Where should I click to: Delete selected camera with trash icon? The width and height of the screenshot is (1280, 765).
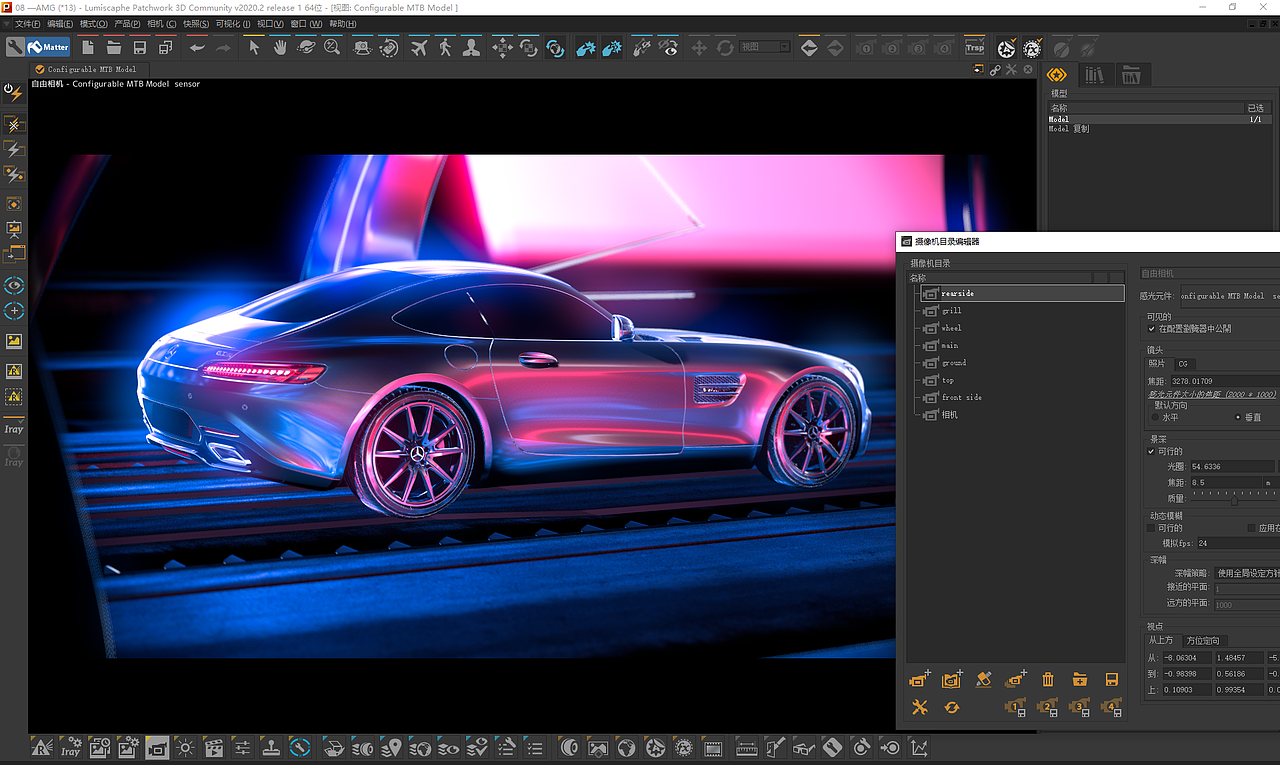[1048, 679]
